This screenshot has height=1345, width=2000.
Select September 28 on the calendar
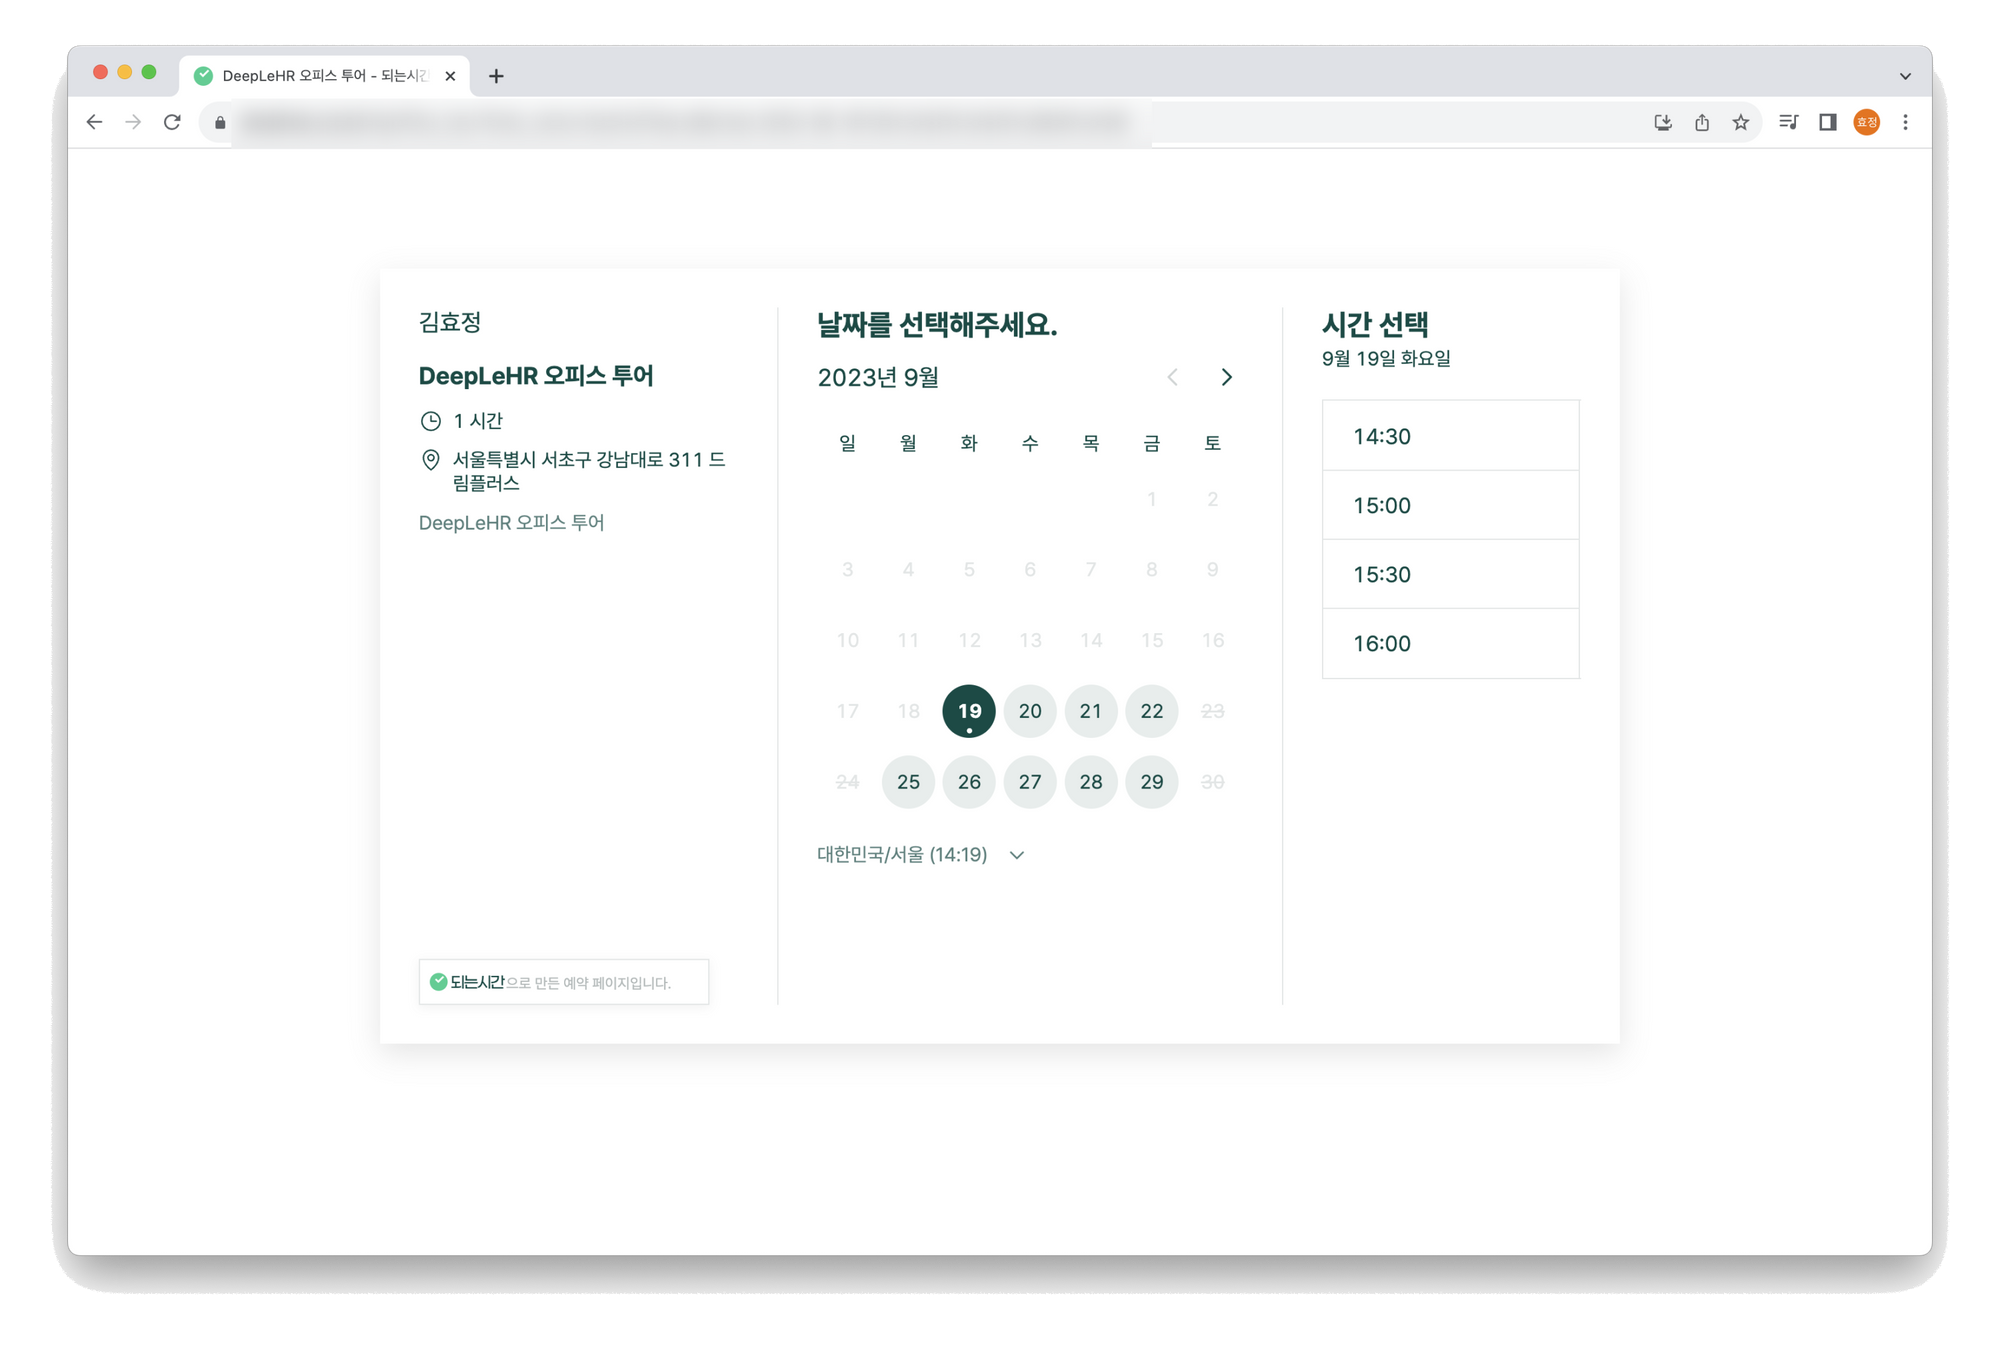(1089, 781)
